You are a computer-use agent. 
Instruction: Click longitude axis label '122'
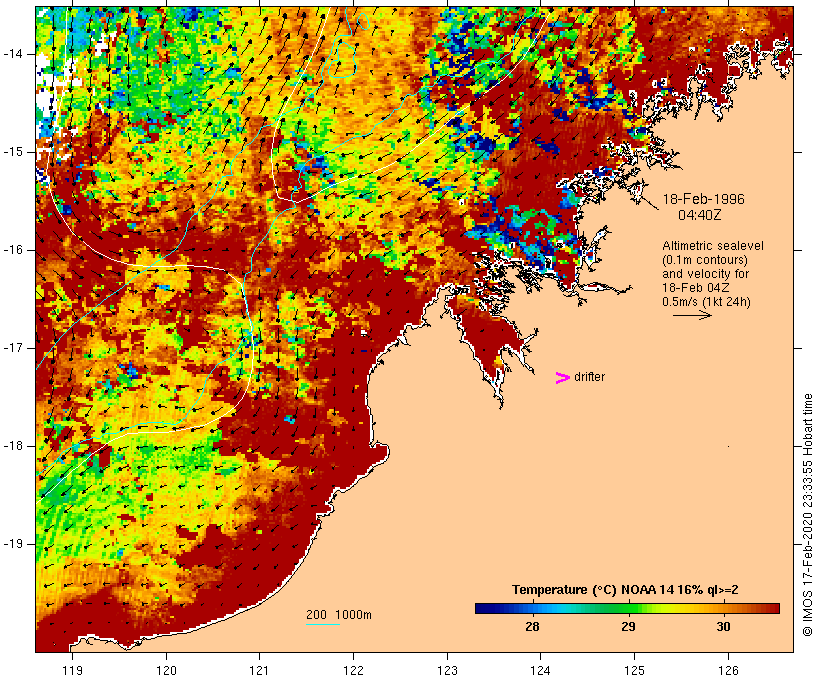pos(354,671)
